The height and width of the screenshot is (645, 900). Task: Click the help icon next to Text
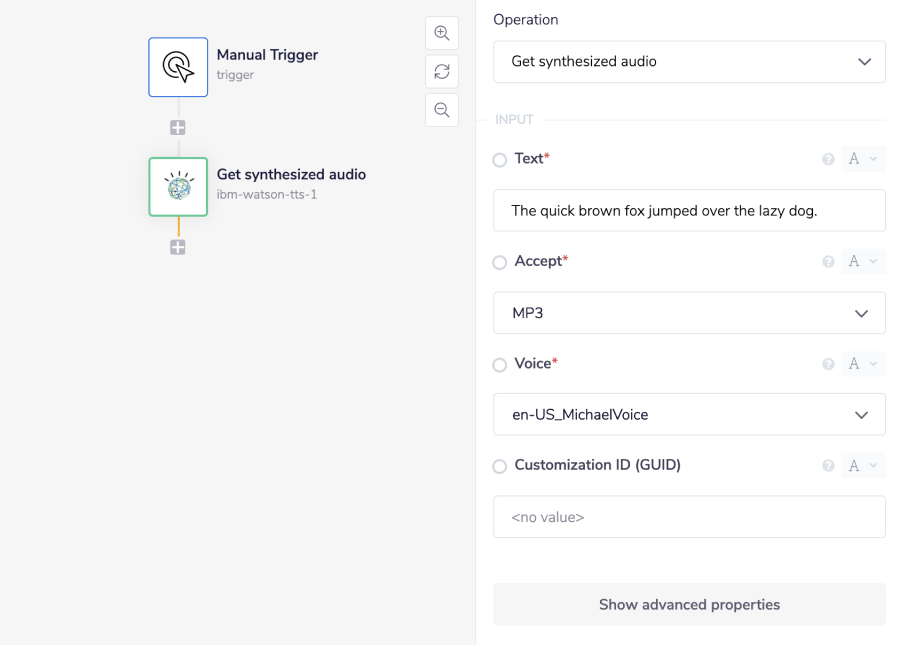click(x=828, y=159)
